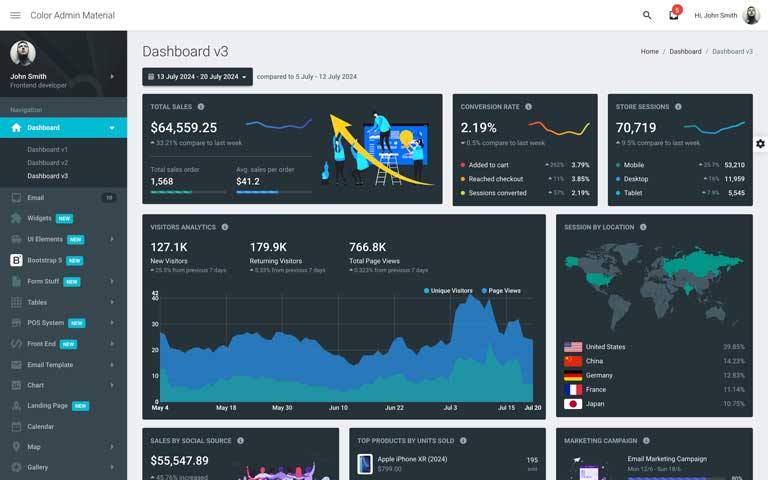Open the search icon in top bar
The image size is (768, 480).
[647, 15]
